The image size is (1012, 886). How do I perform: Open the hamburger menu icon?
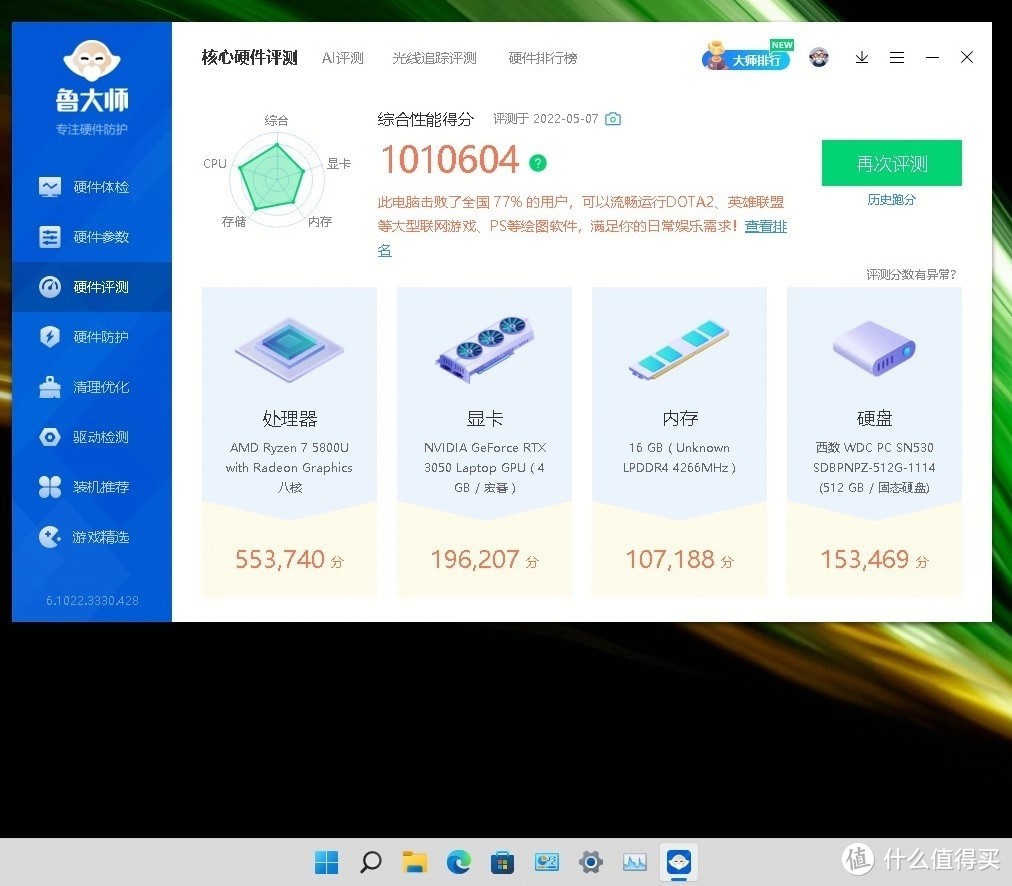896,57
